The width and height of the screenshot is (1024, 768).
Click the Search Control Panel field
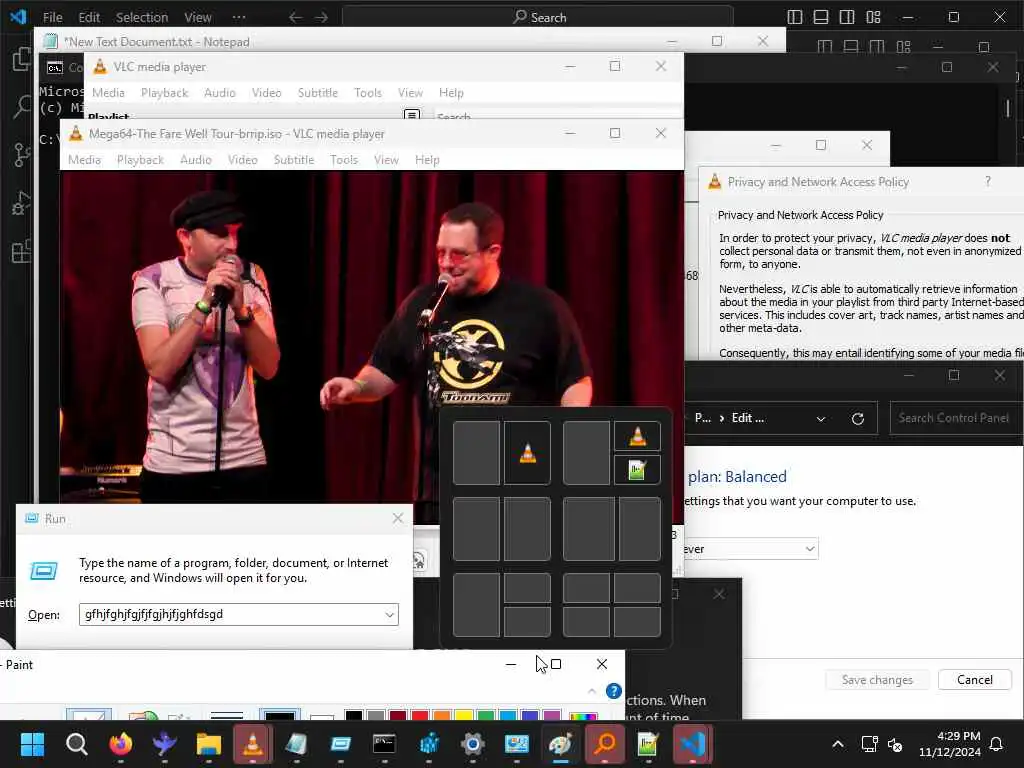pyautogui.click(x=957, y=418)
